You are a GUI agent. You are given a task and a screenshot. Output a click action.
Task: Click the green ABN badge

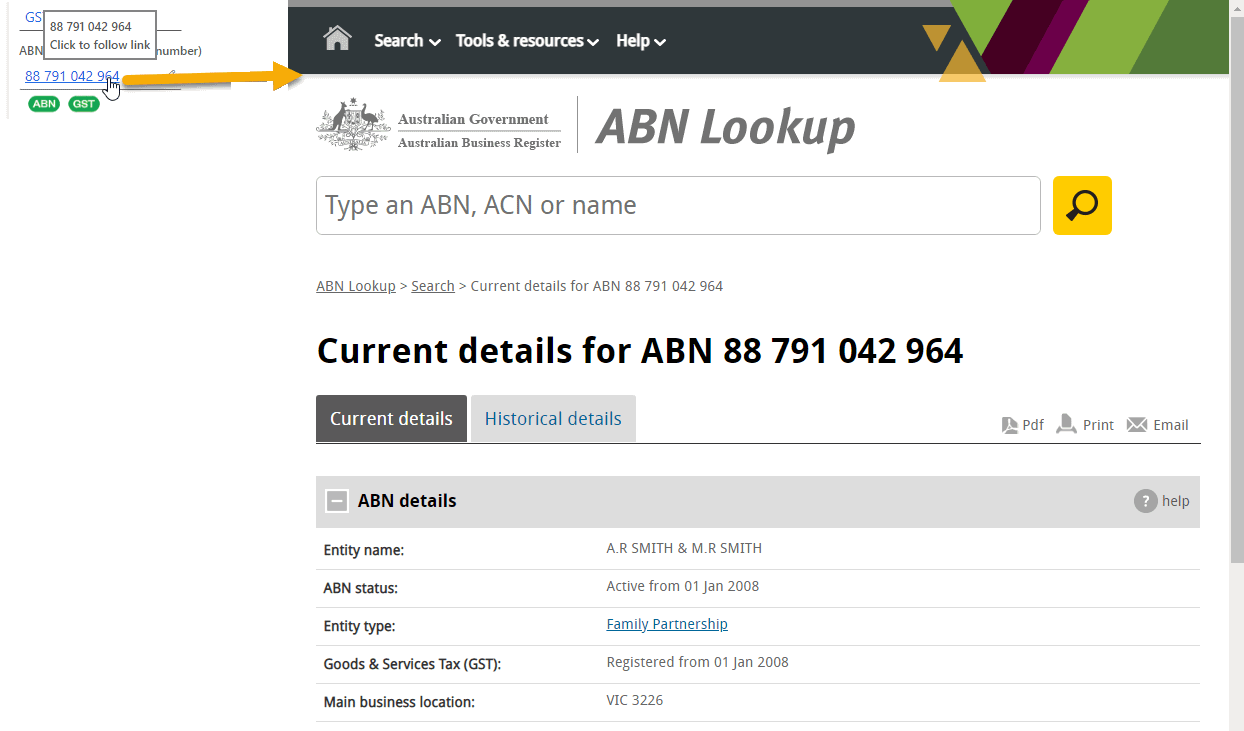click(x=44, y=104)
